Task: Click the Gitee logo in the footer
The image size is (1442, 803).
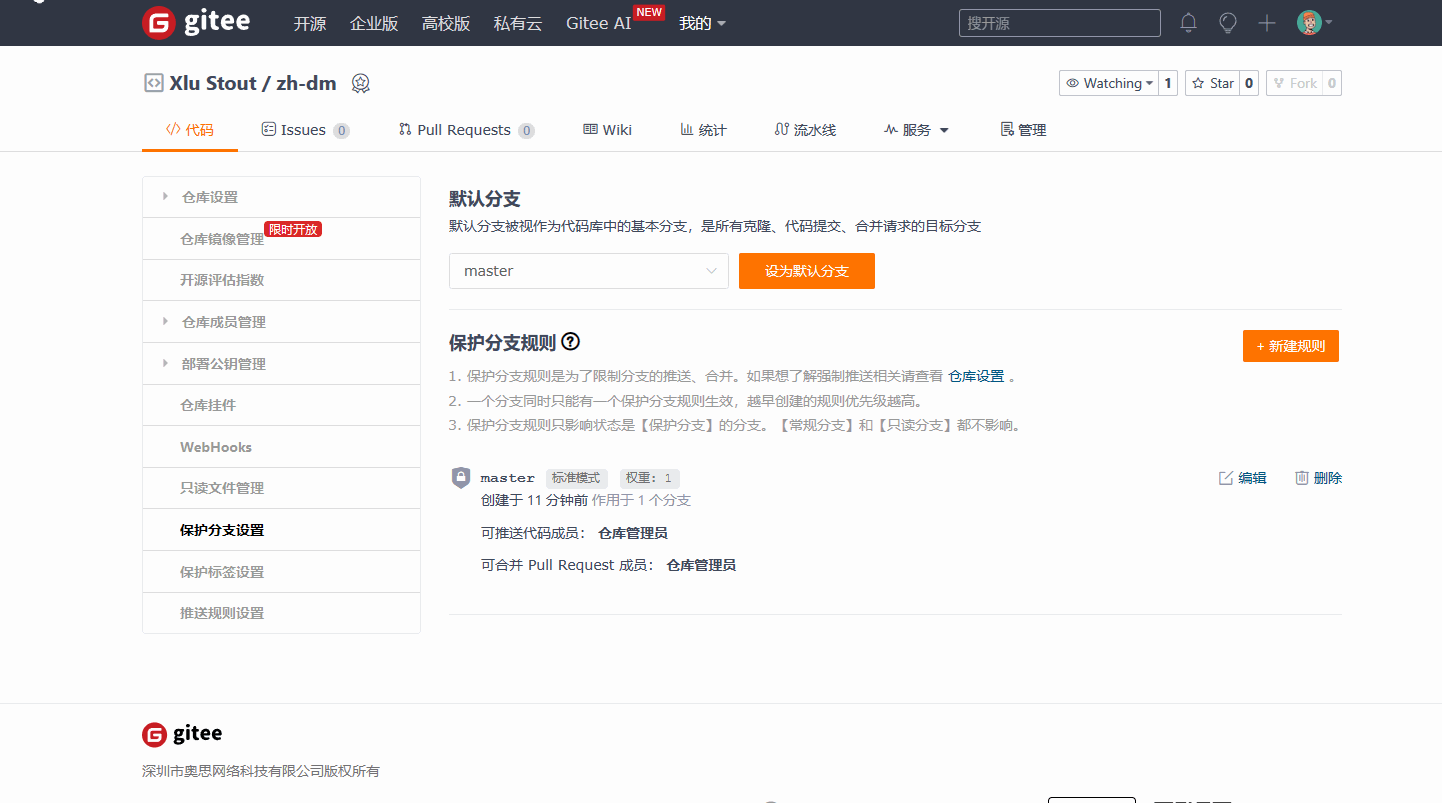Action: pos(182,734)
